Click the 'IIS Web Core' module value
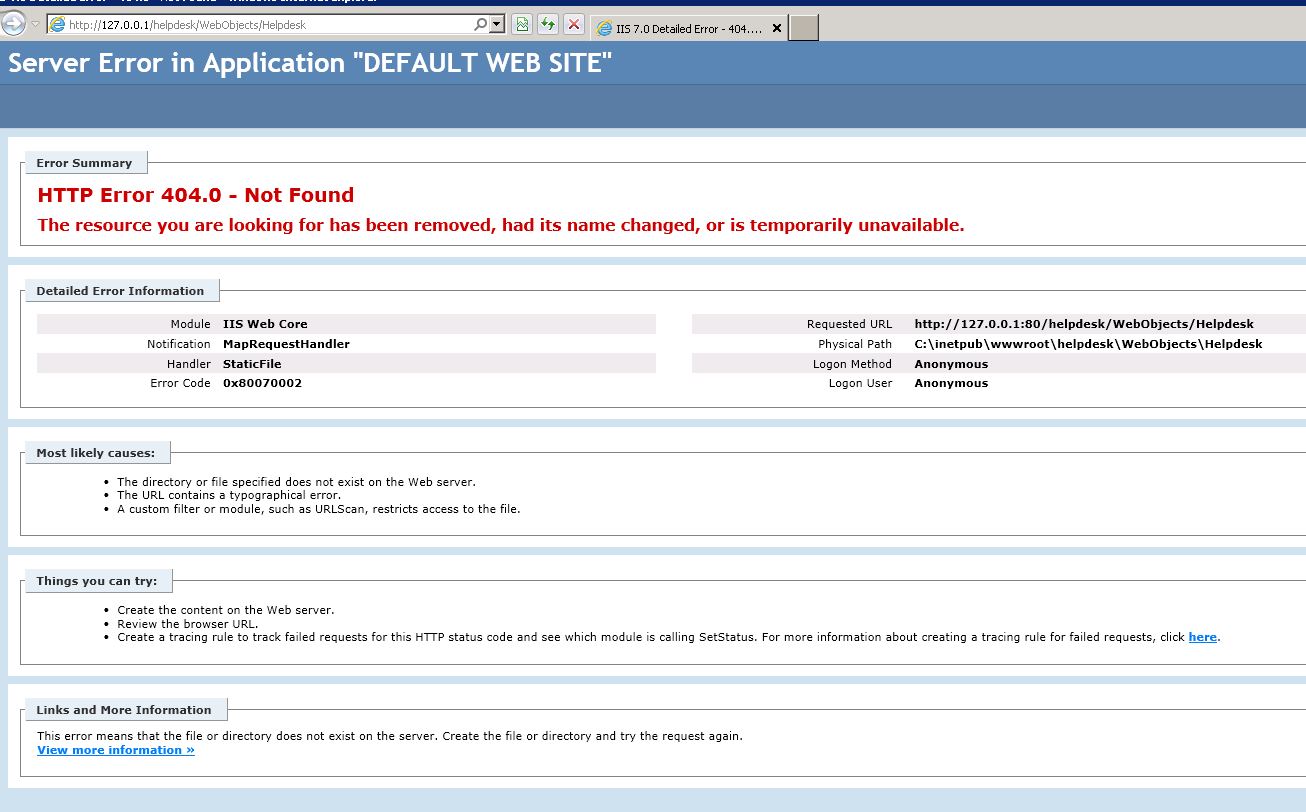Viewport: 1306px width, 812px height. point(265,324)
